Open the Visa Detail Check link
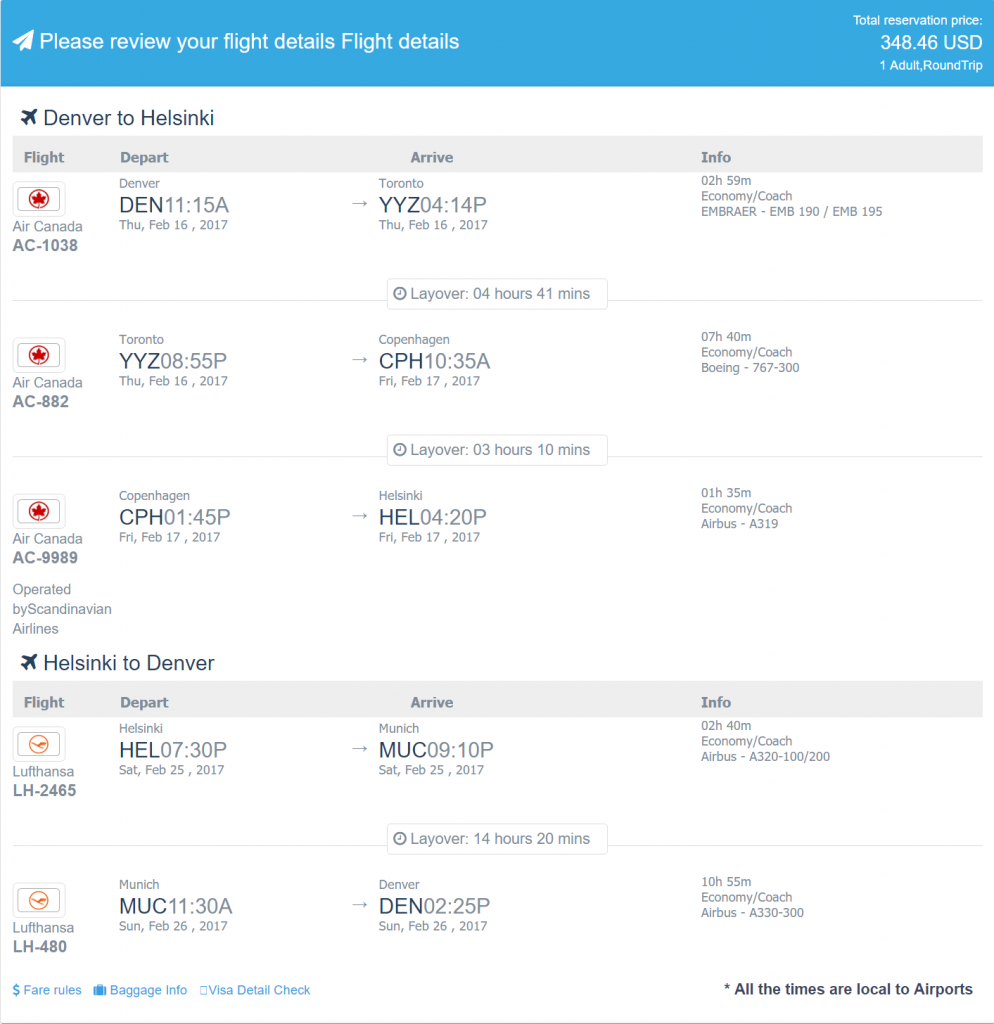Image resolution: width=994 pixels, height=1024 pixels. point(255,990)
